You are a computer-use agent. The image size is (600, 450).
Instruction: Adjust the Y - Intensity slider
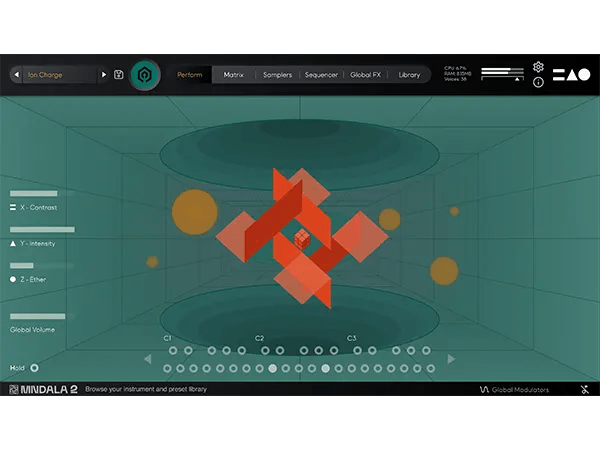42,229
